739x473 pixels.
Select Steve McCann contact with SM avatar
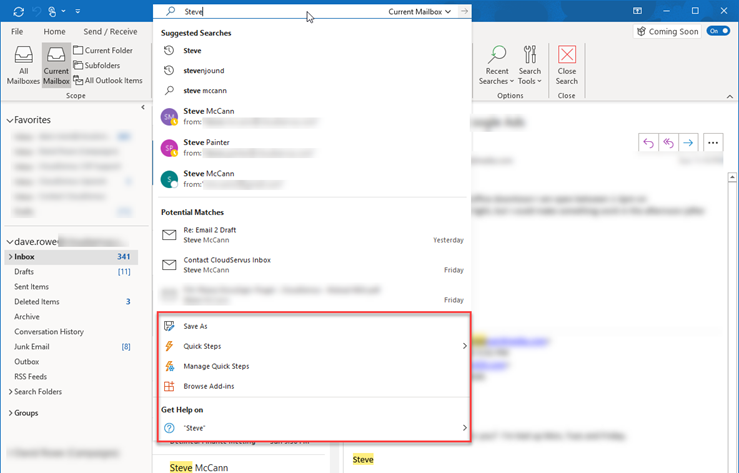[x=314, y=116]
